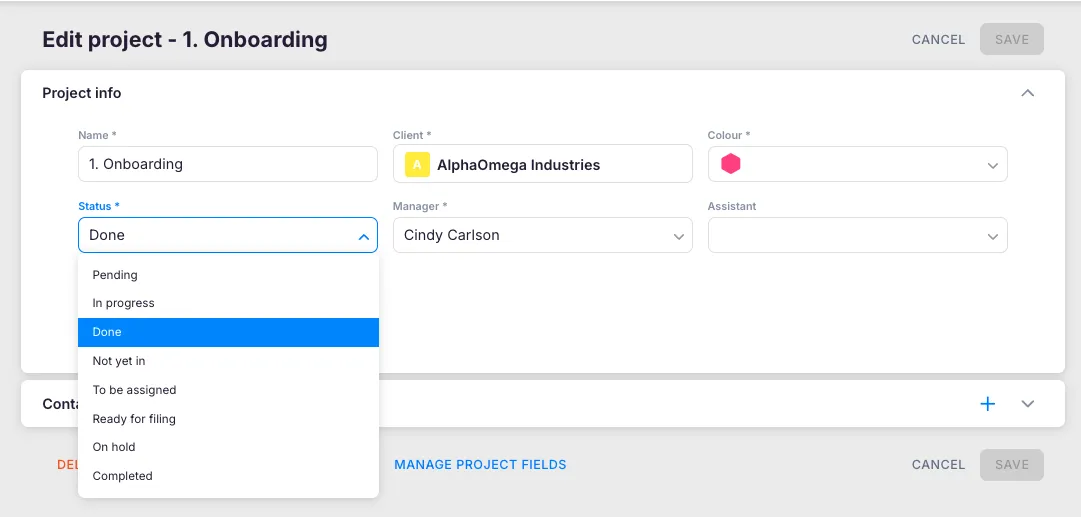
Task: Open the Assistant dropdown
Action: pyautogui.click(x=992, y=236)
